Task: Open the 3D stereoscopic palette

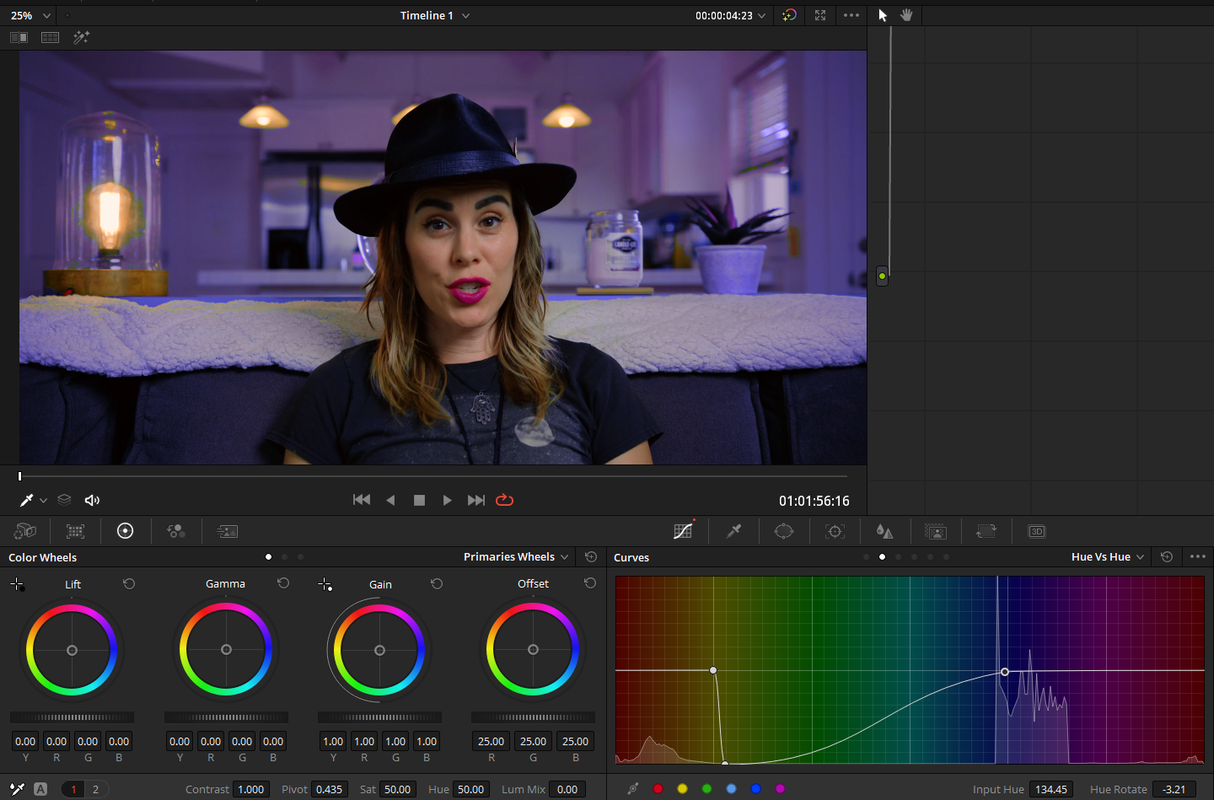Action: tap(1037, 531)
